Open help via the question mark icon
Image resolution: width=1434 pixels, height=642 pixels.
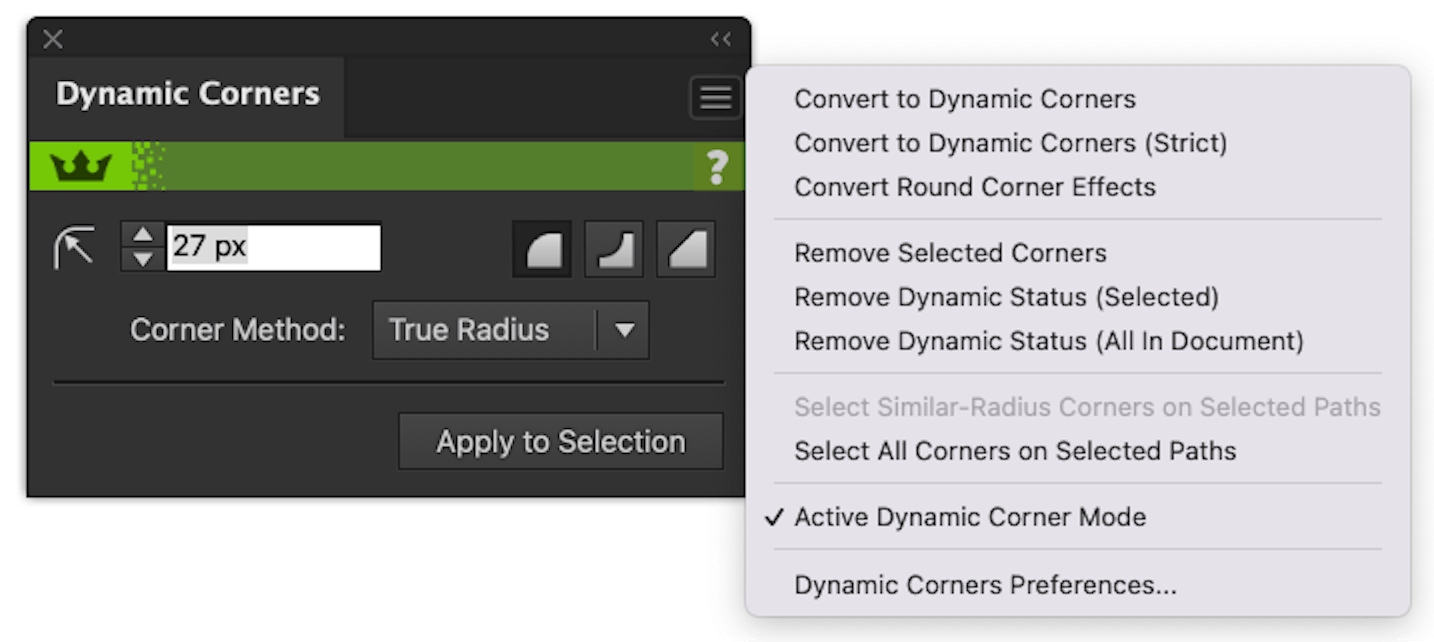pos(717,168)
